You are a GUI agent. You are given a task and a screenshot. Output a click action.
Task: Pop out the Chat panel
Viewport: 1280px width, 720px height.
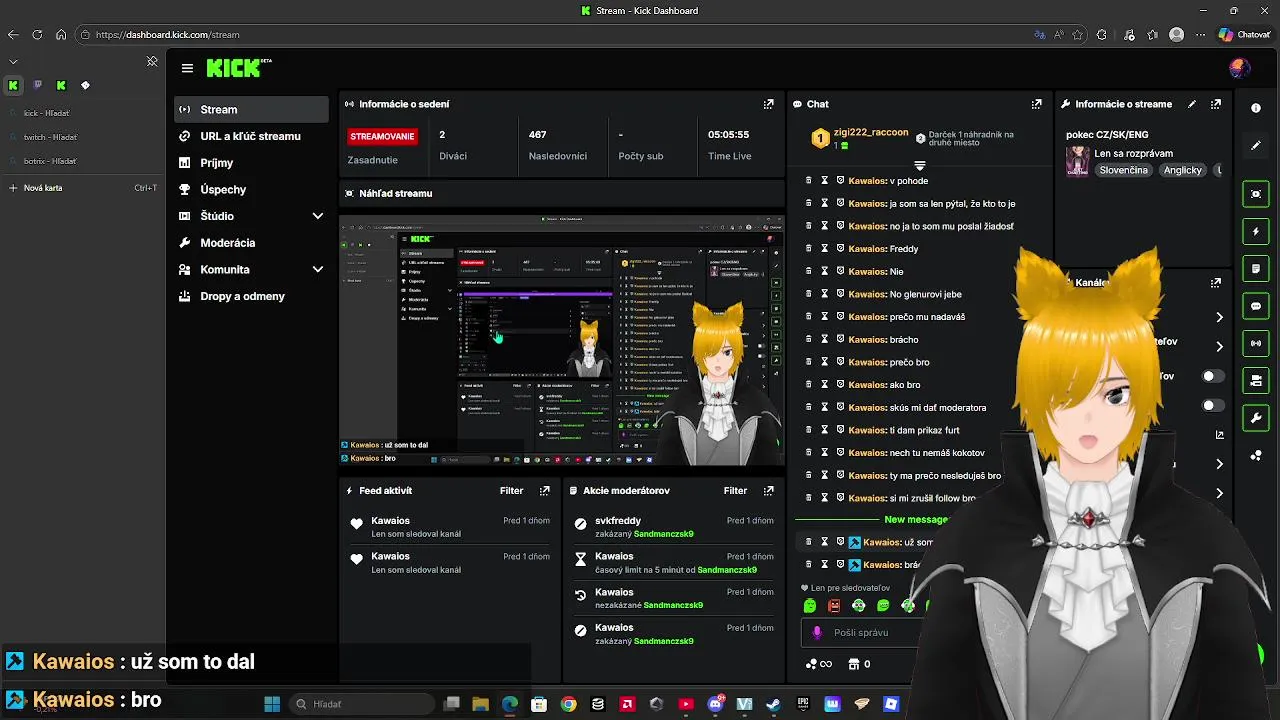click(1036, 104)
